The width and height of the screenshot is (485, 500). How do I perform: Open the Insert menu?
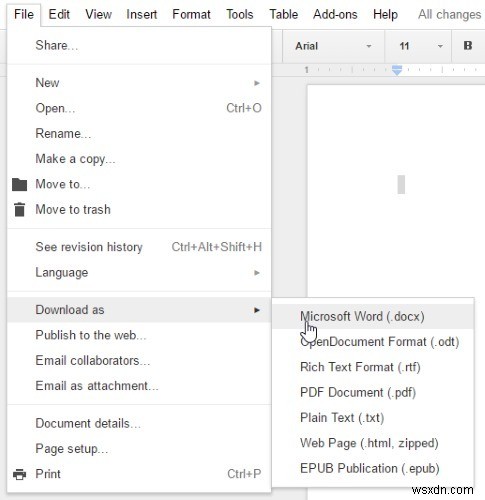click(x=142, y=14)
